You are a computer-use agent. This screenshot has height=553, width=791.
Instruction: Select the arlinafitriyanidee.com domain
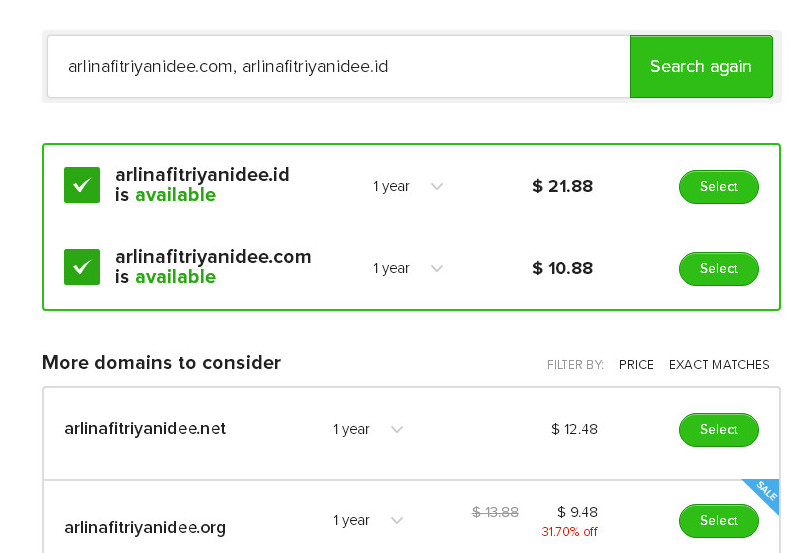[718, 268]
